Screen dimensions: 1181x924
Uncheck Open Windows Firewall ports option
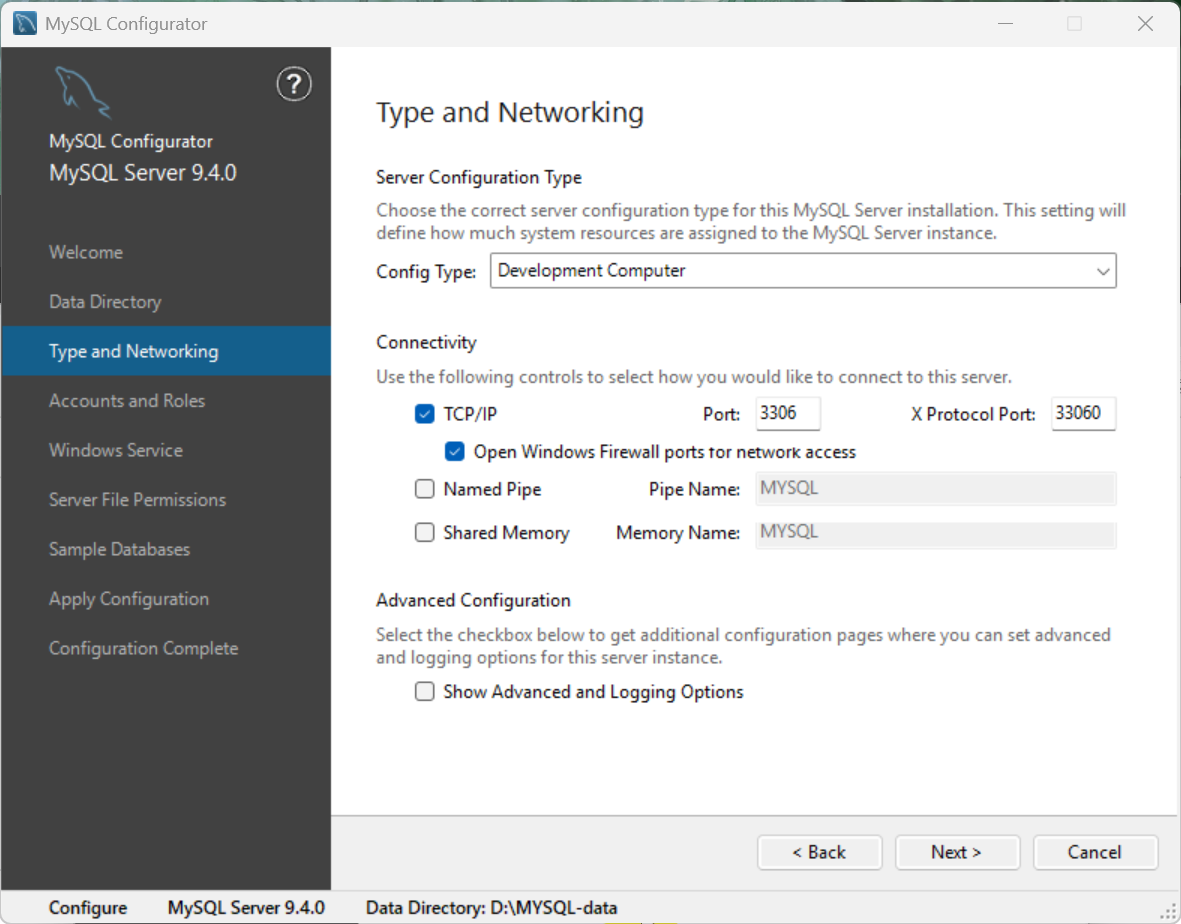455,451
